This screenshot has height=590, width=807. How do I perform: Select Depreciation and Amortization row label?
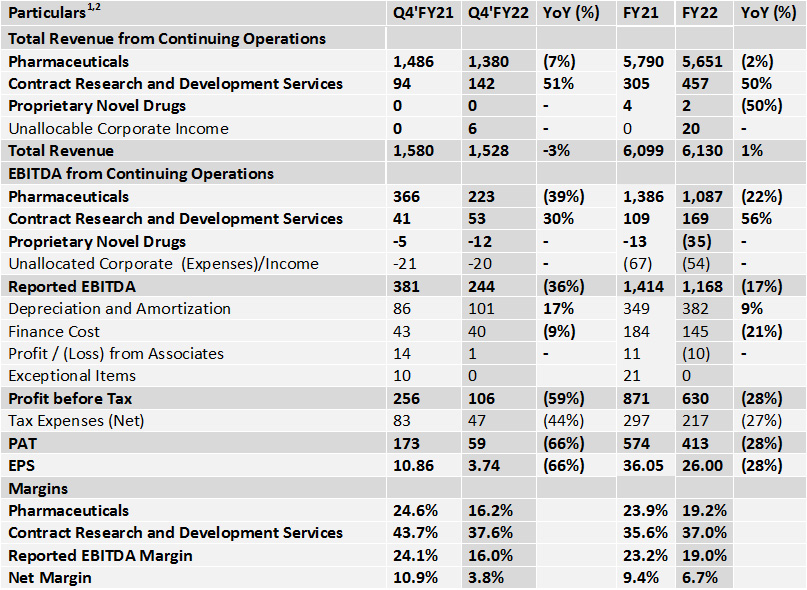pyautogui.click(x=119, y=309)
